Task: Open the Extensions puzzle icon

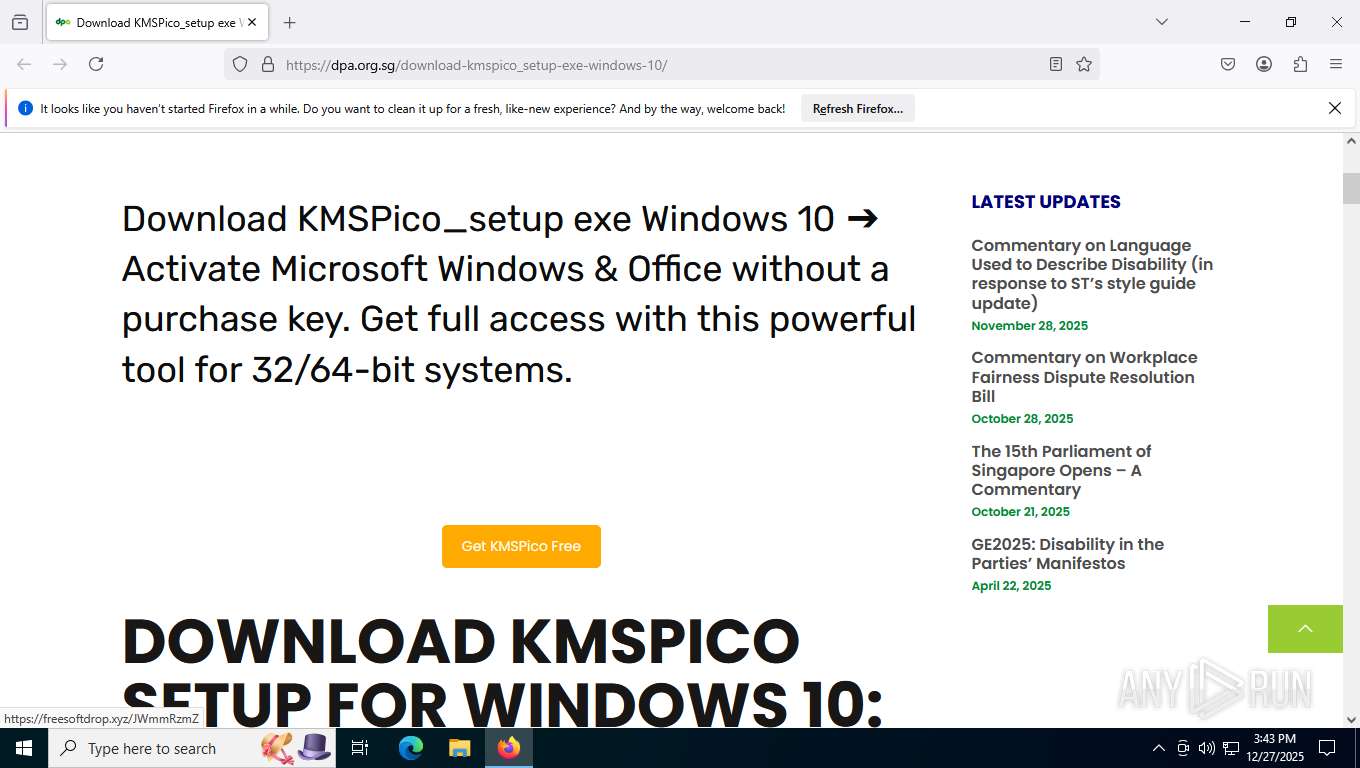Action: pos(1300,64)
